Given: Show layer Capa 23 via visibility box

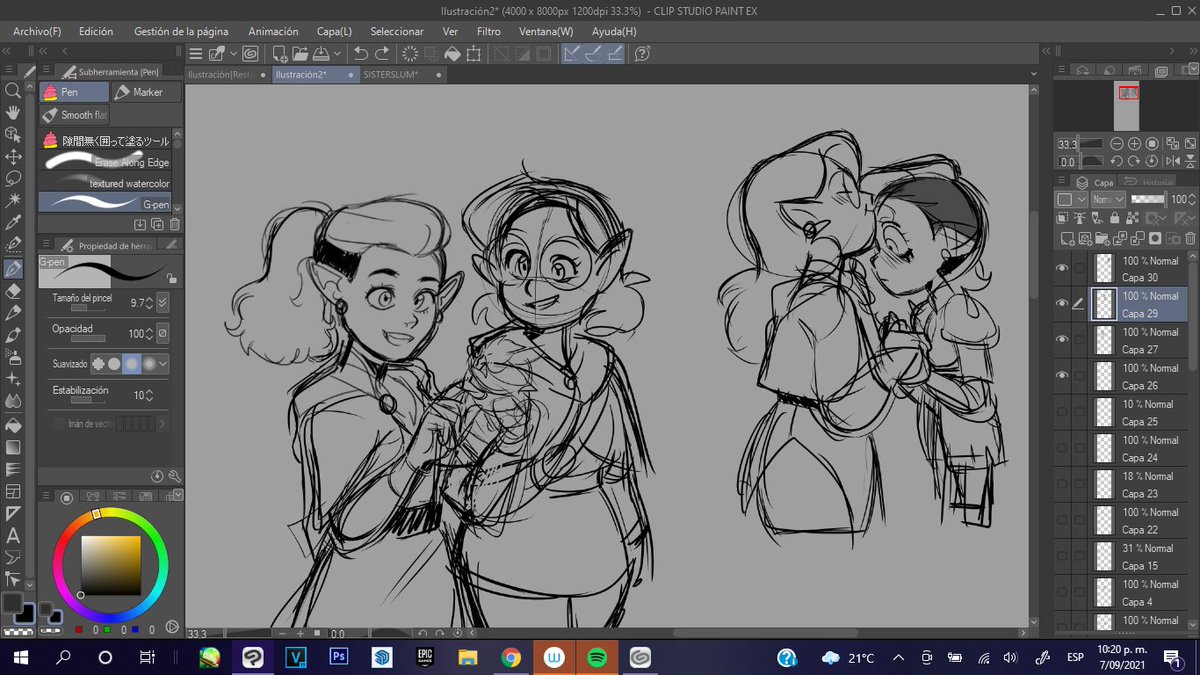Looking at the screenshot, I should coord(1062,485).
